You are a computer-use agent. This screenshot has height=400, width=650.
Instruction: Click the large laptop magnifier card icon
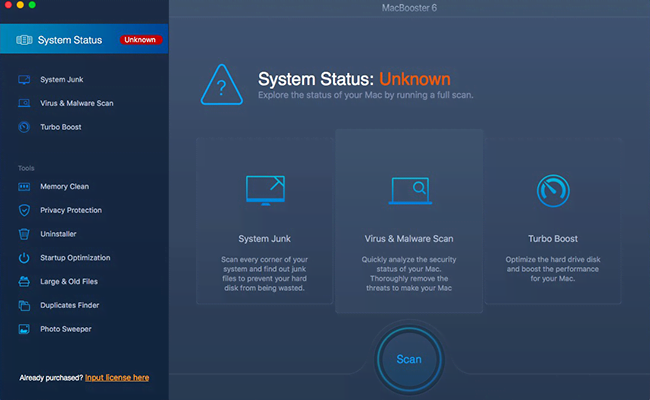click(410, 191)
